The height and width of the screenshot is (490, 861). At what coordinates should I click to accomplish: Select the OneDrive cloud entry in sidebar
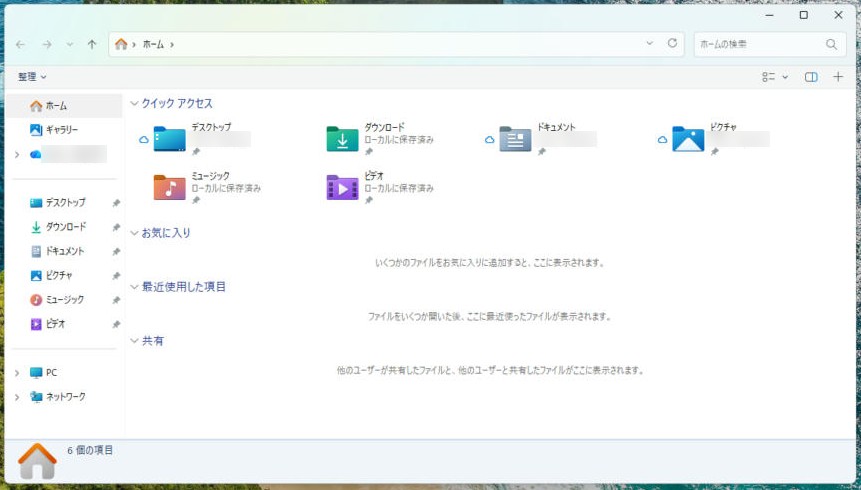(x=68, y=154)
